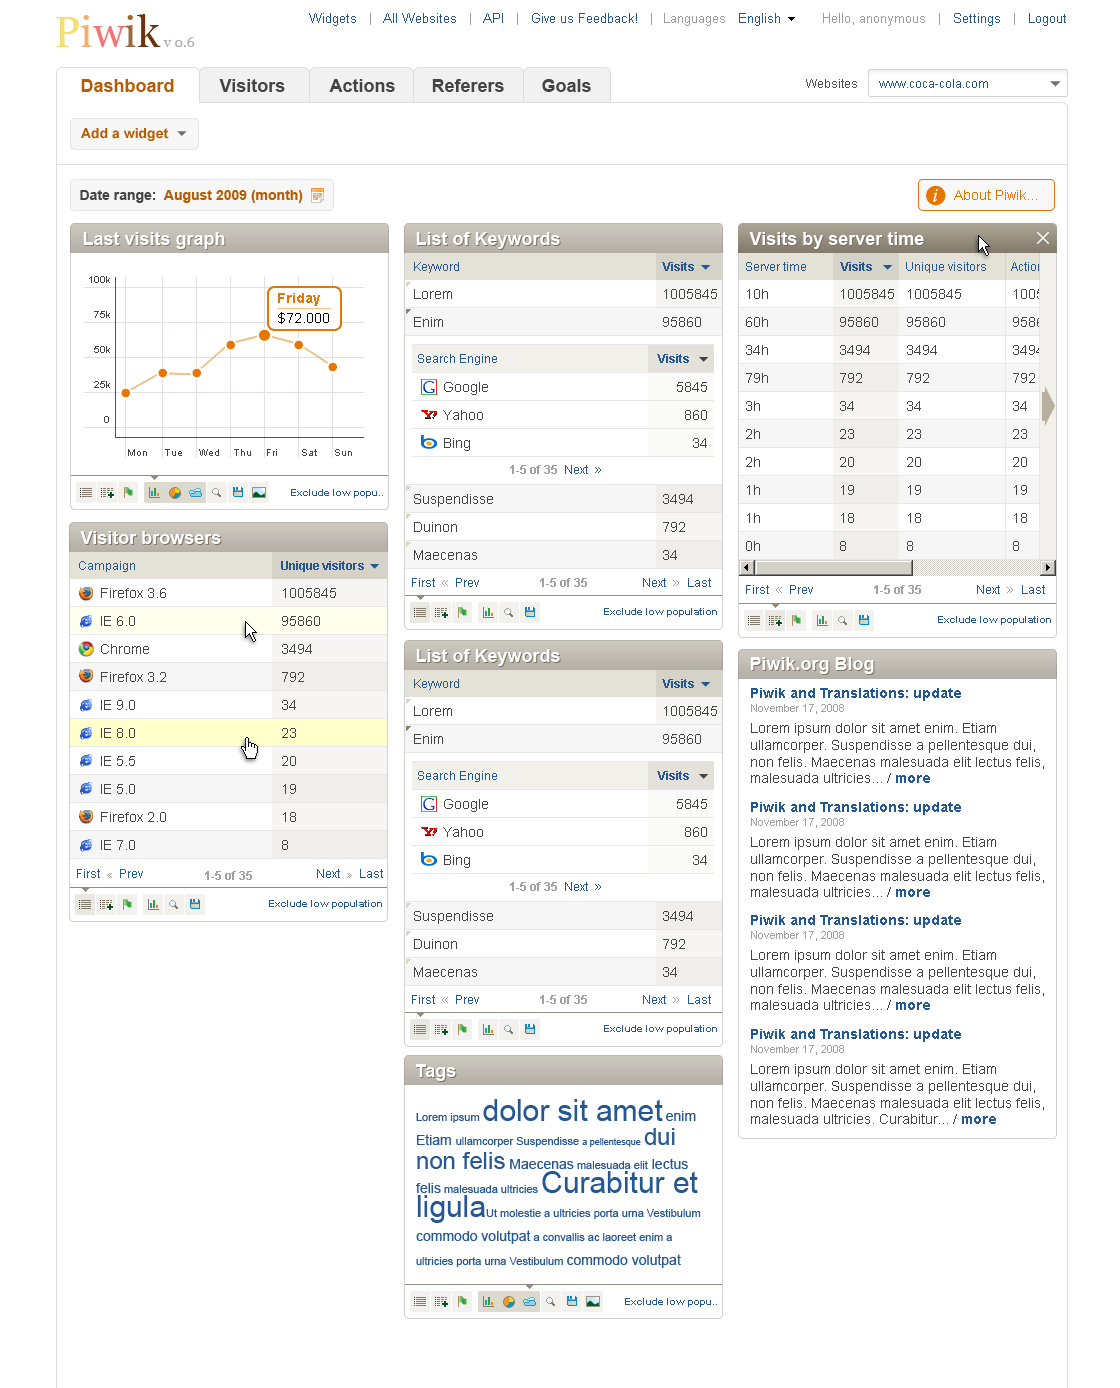Switch Last visits graph to pie chart
This screenshot has height=1388, width=1120.
[175, 493]
